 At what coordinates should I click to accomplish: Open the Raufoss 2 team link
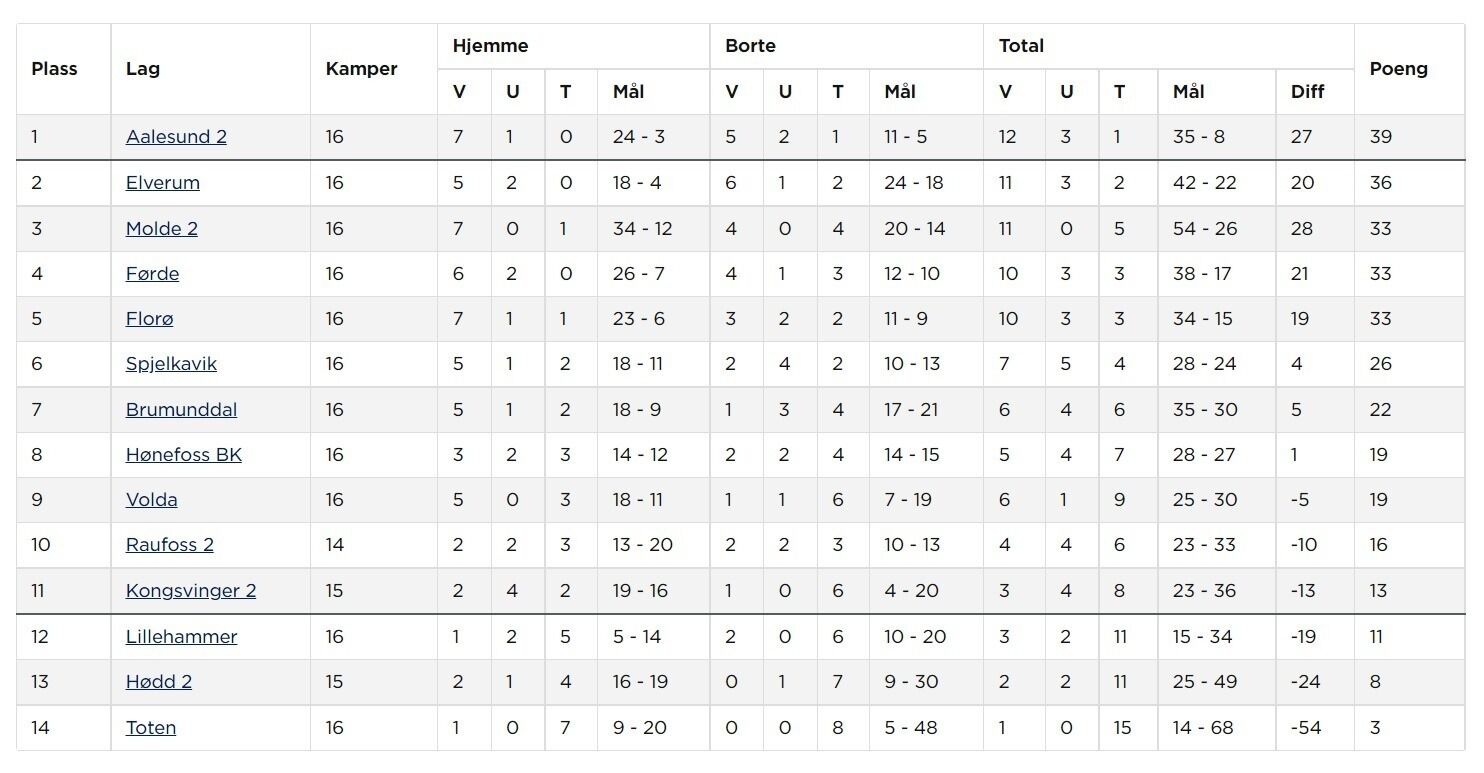[170, 545]
